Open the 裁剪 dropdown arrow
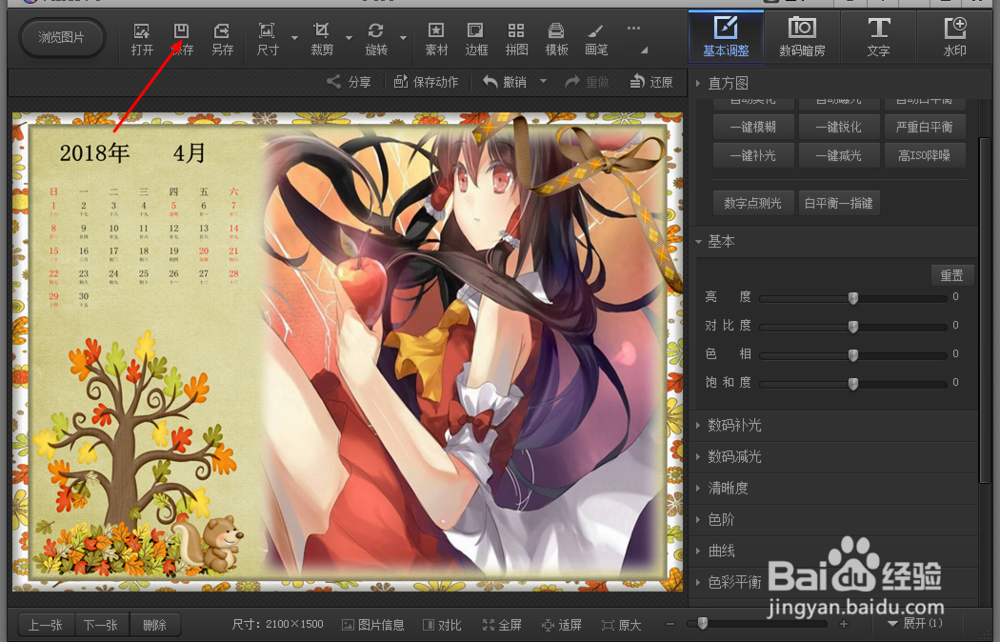 349,38
